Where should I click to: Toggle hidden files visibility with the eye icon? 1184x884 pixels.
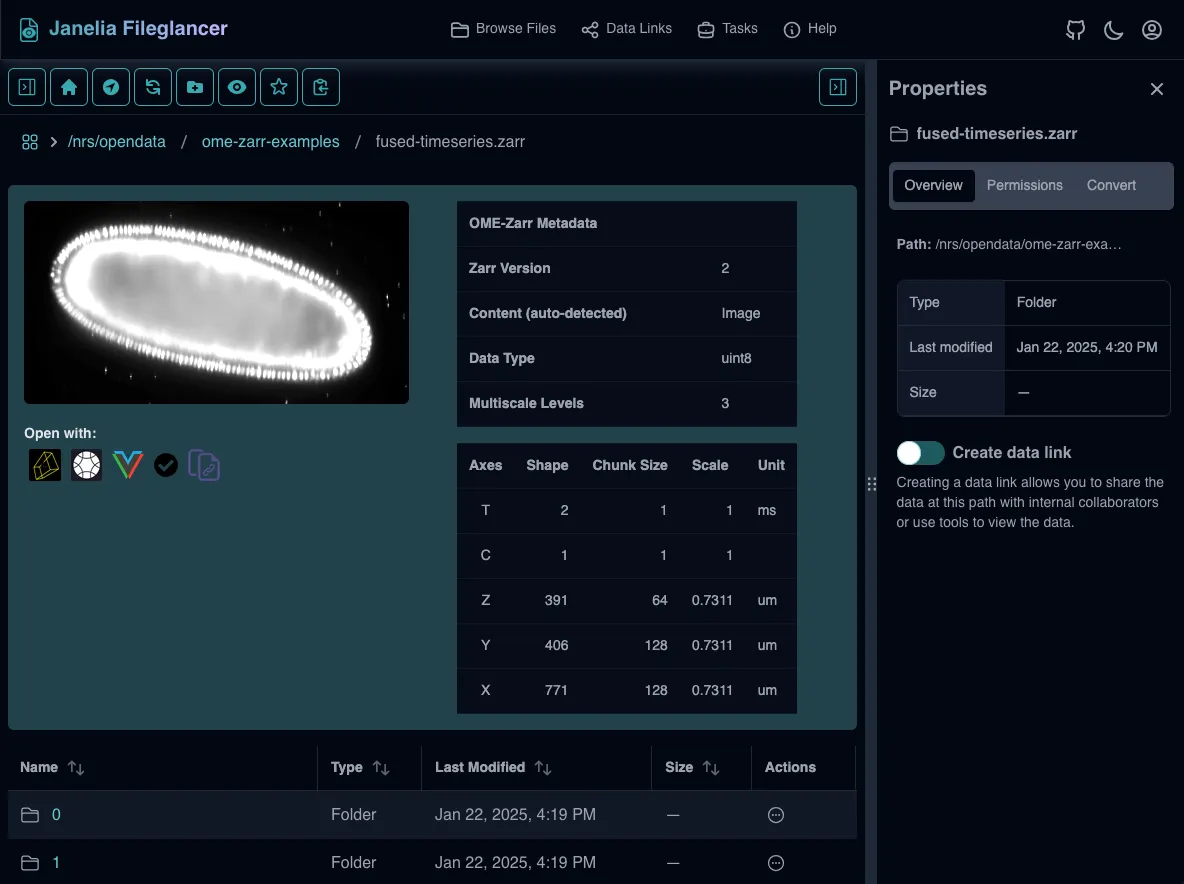click(236, 87)
